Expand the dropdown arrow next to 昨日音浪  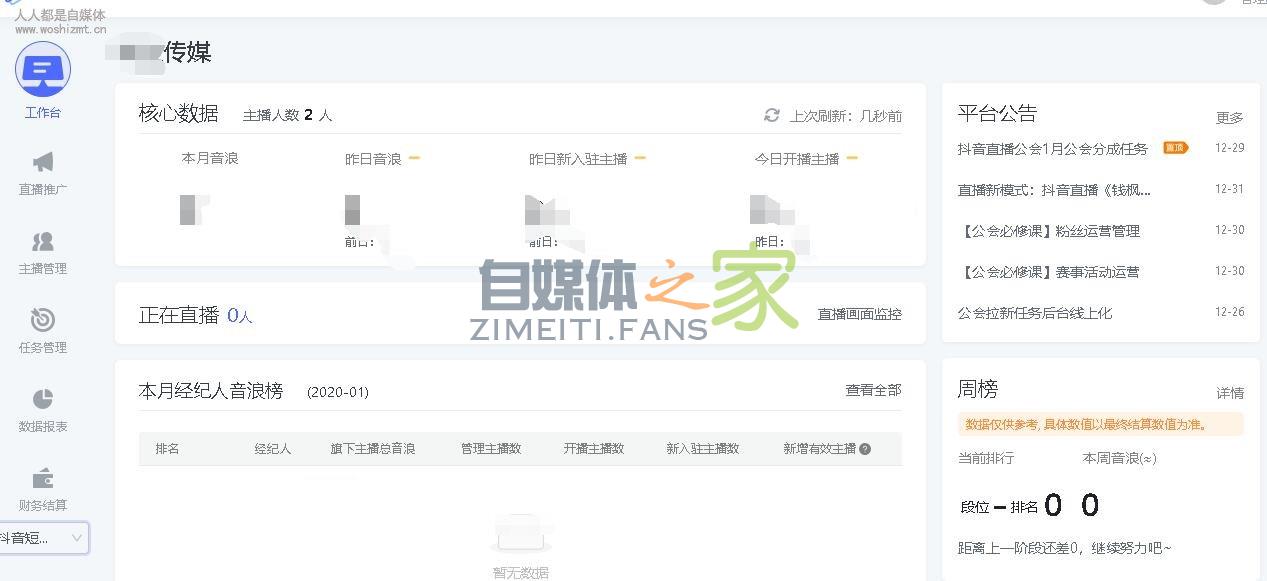pos(416,157)
